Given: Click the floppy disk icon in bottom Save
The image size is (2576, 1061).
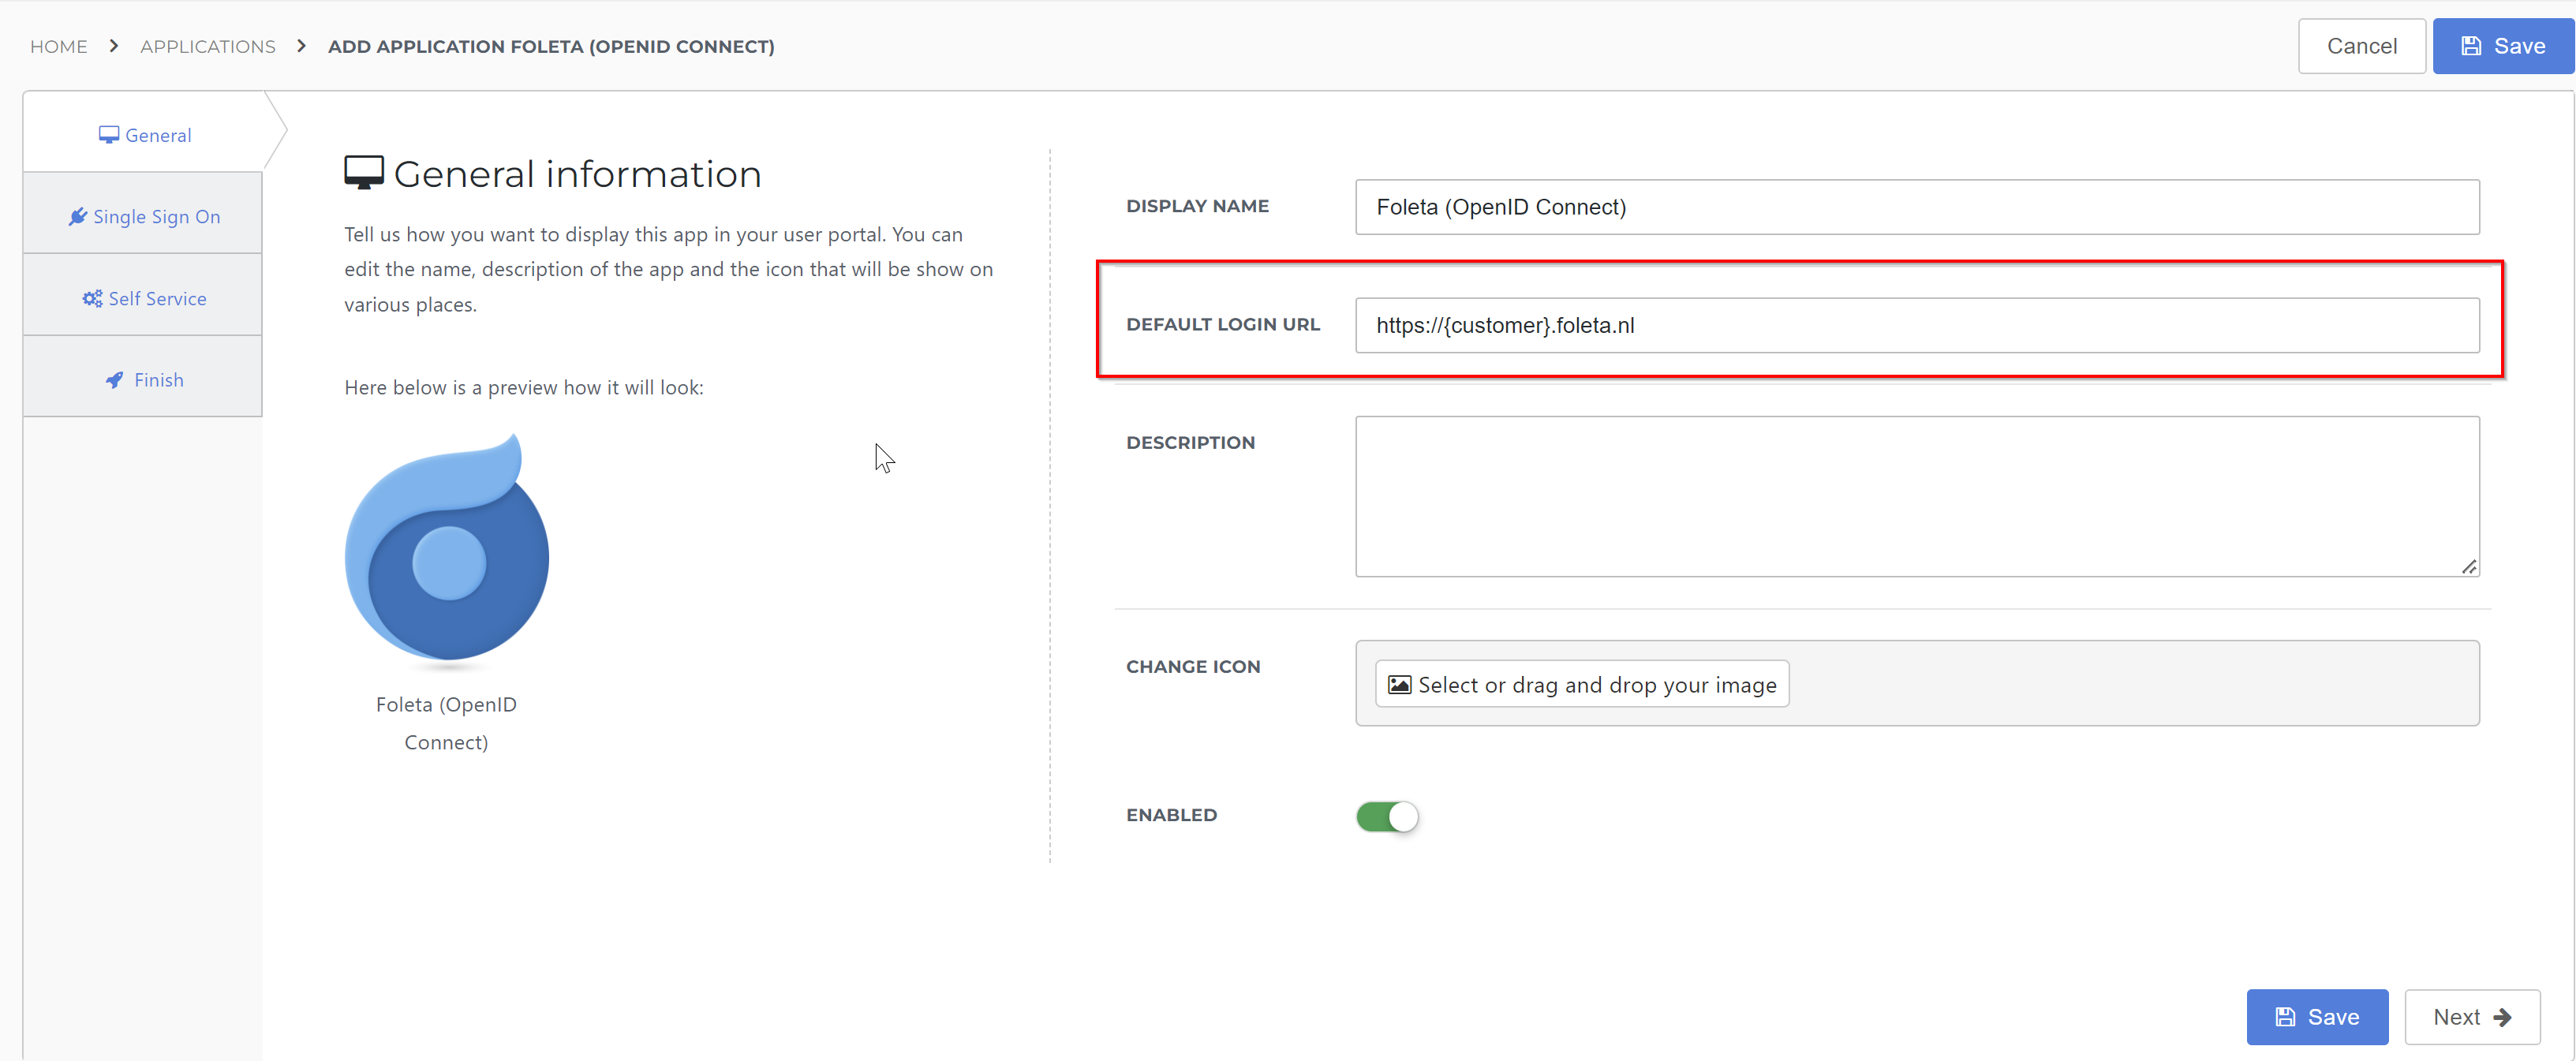Looking at the screenshot, I should tap(2285, 1017).
